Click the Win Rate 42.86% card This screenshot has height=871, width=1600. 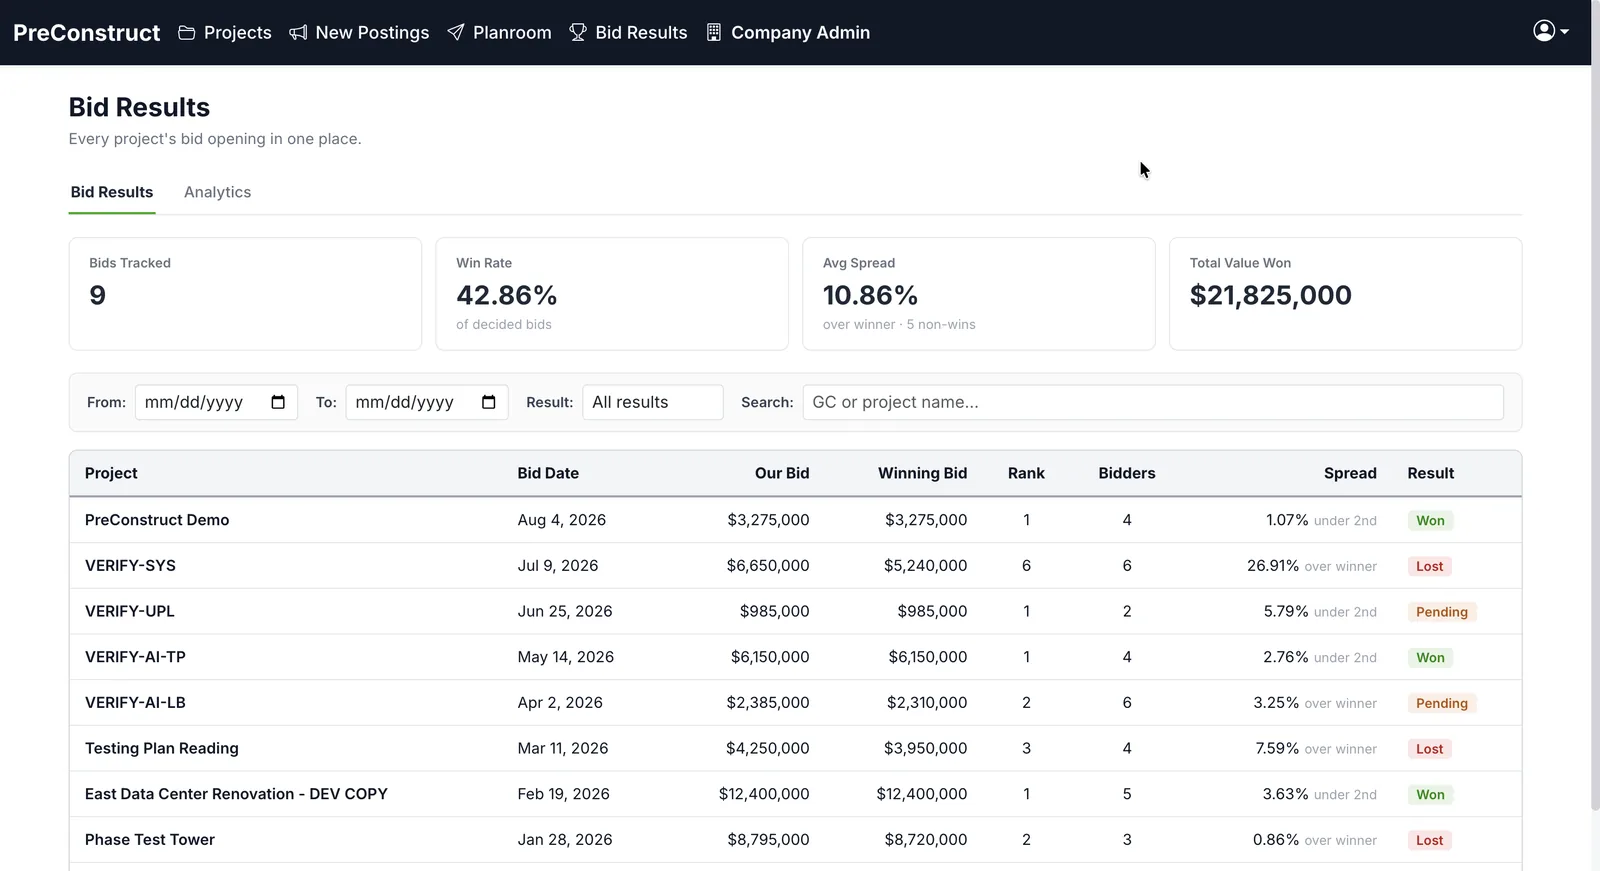(x=612, y=294)
